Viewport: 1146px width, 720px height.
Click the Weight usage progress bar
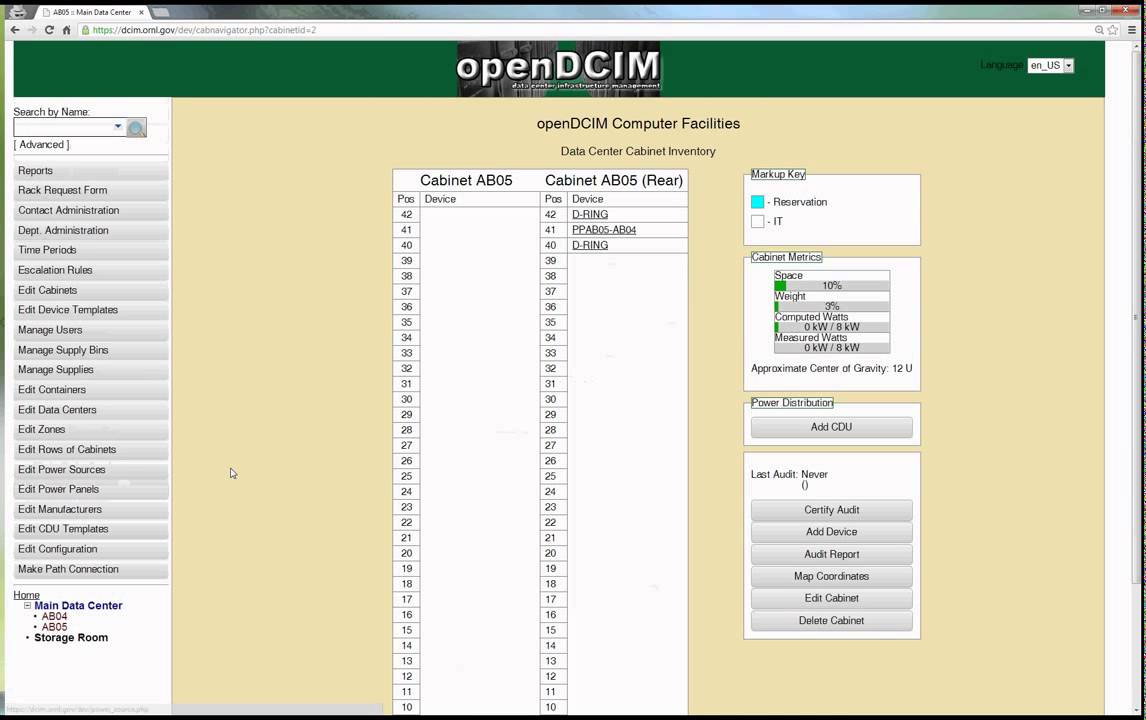pyautogui.click(x=832, y=306)
